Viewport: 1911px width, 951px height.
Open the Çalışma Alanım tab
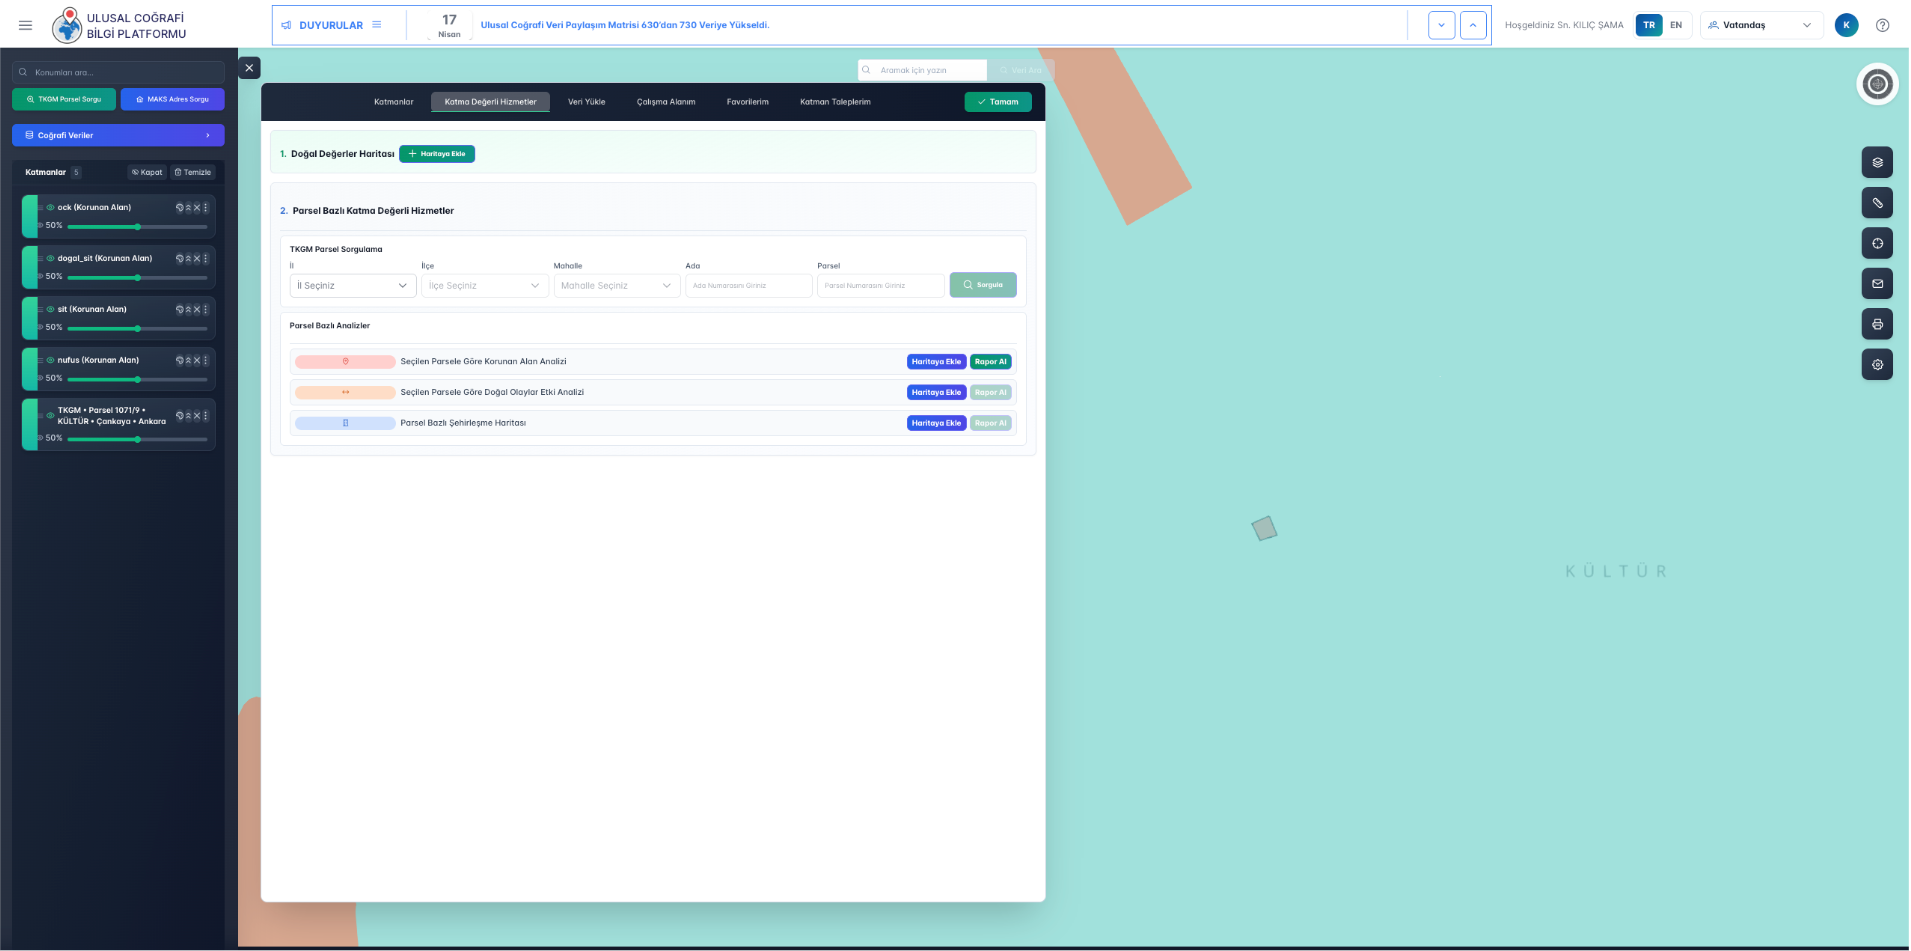coord(666,102)
